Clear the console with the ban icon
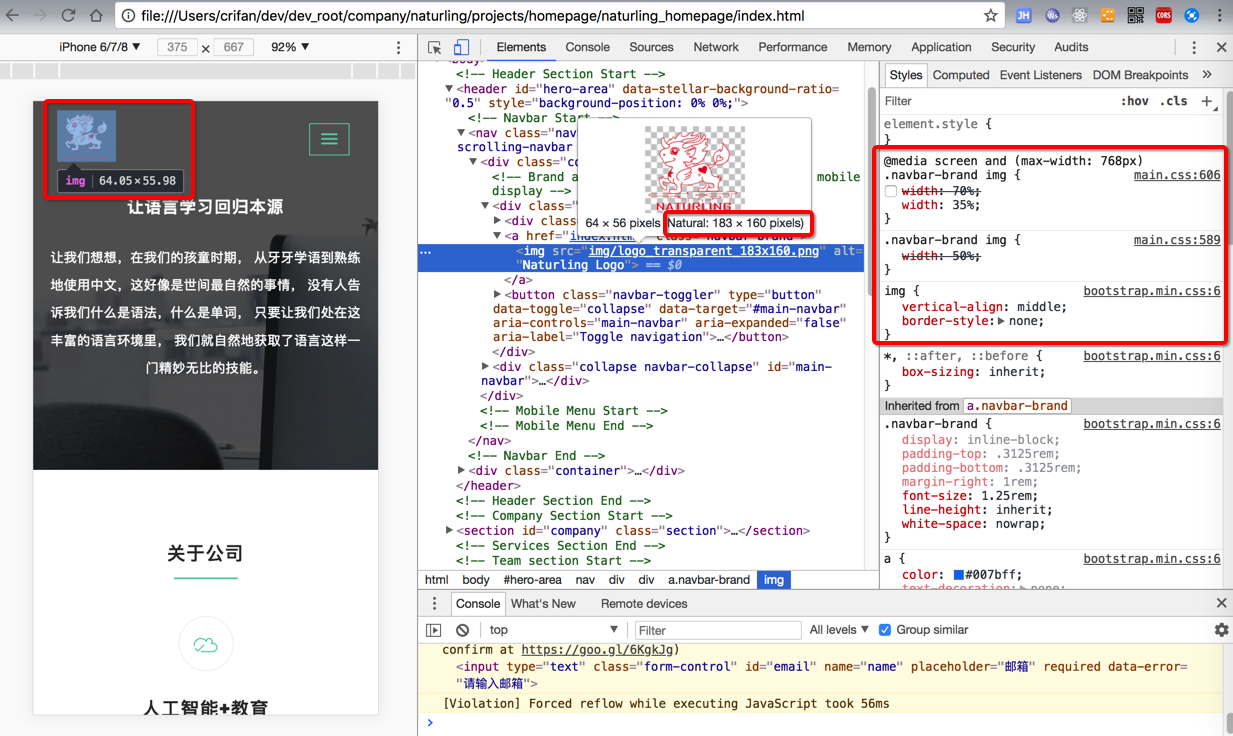Screen dimensions: 1233x736 (462, 630)
